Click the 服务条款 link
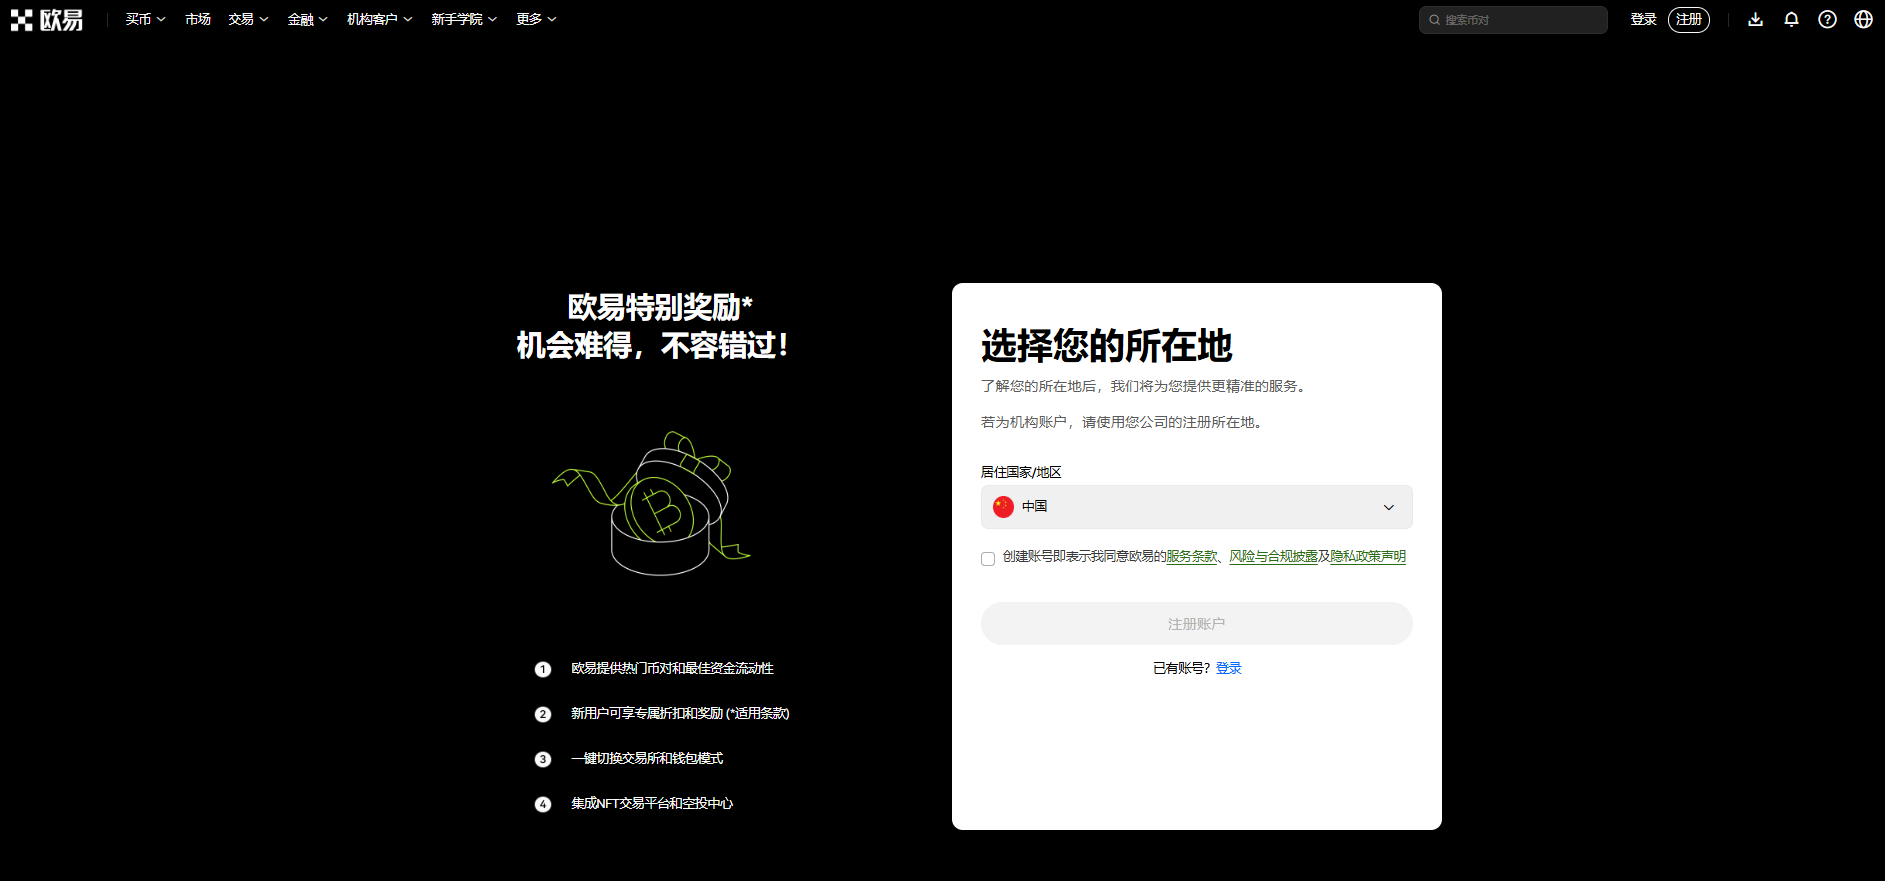Screen dimensions: 1885x881 tap(1192, 557)
